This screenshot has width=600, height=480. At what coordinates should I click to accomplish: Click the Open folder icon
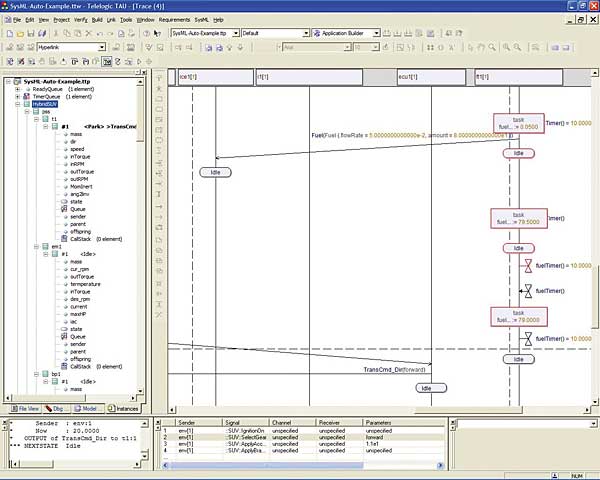20,34
